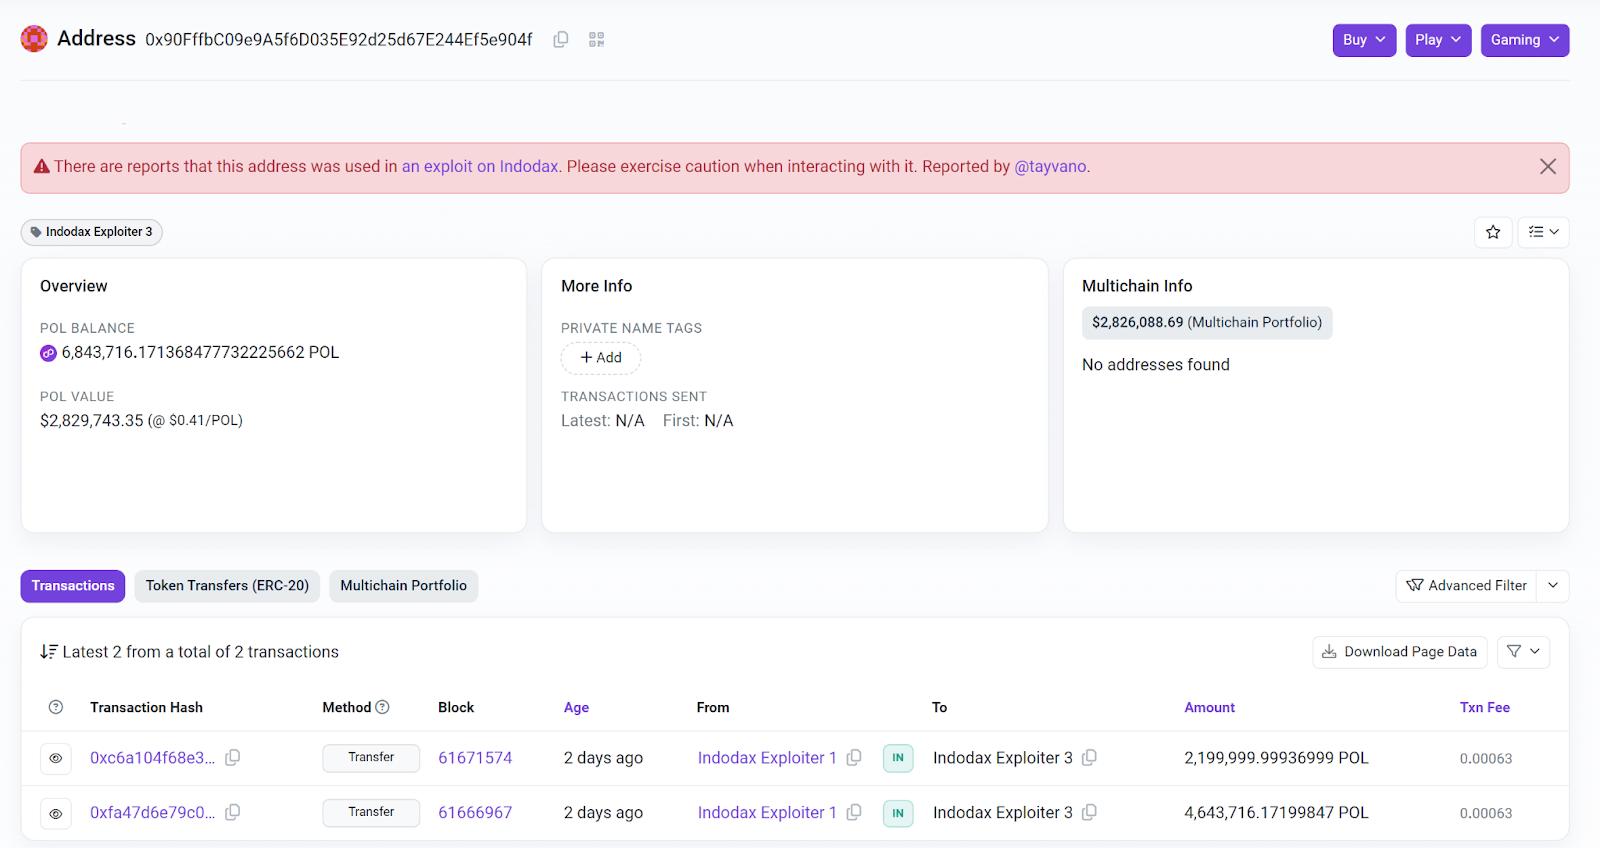Add a private name tag
This screenshot has height=848, width=1600.
601,358
